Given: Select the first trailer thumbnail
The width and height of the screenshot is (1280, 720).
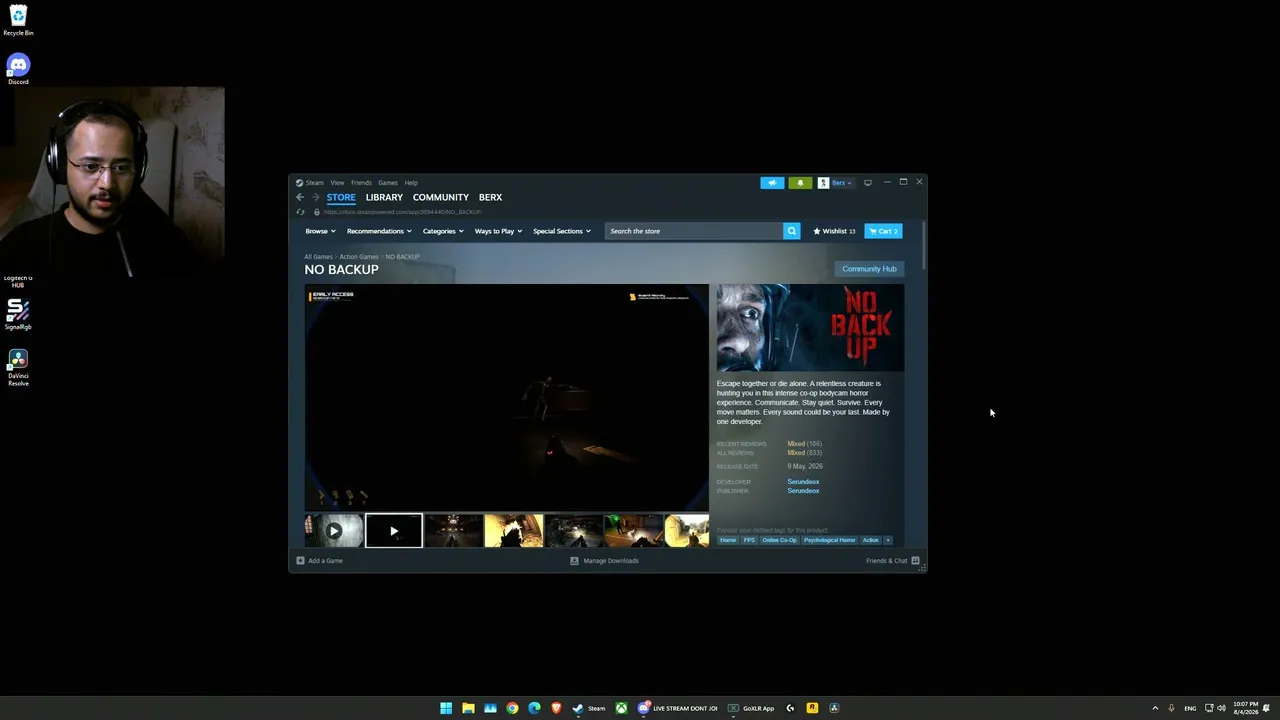Looking at the screenshot, I should tap(334, 530).
